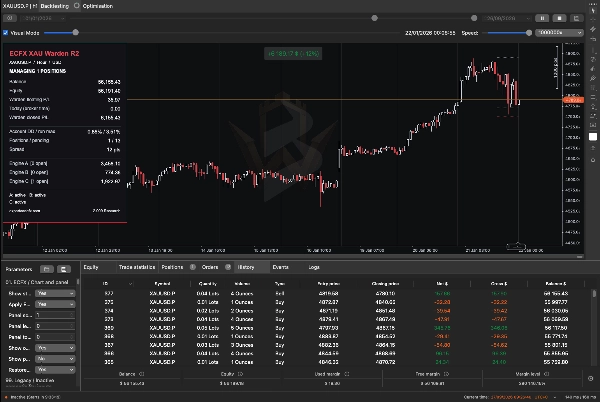Click the Entry price column header

(x=329, y=284)
